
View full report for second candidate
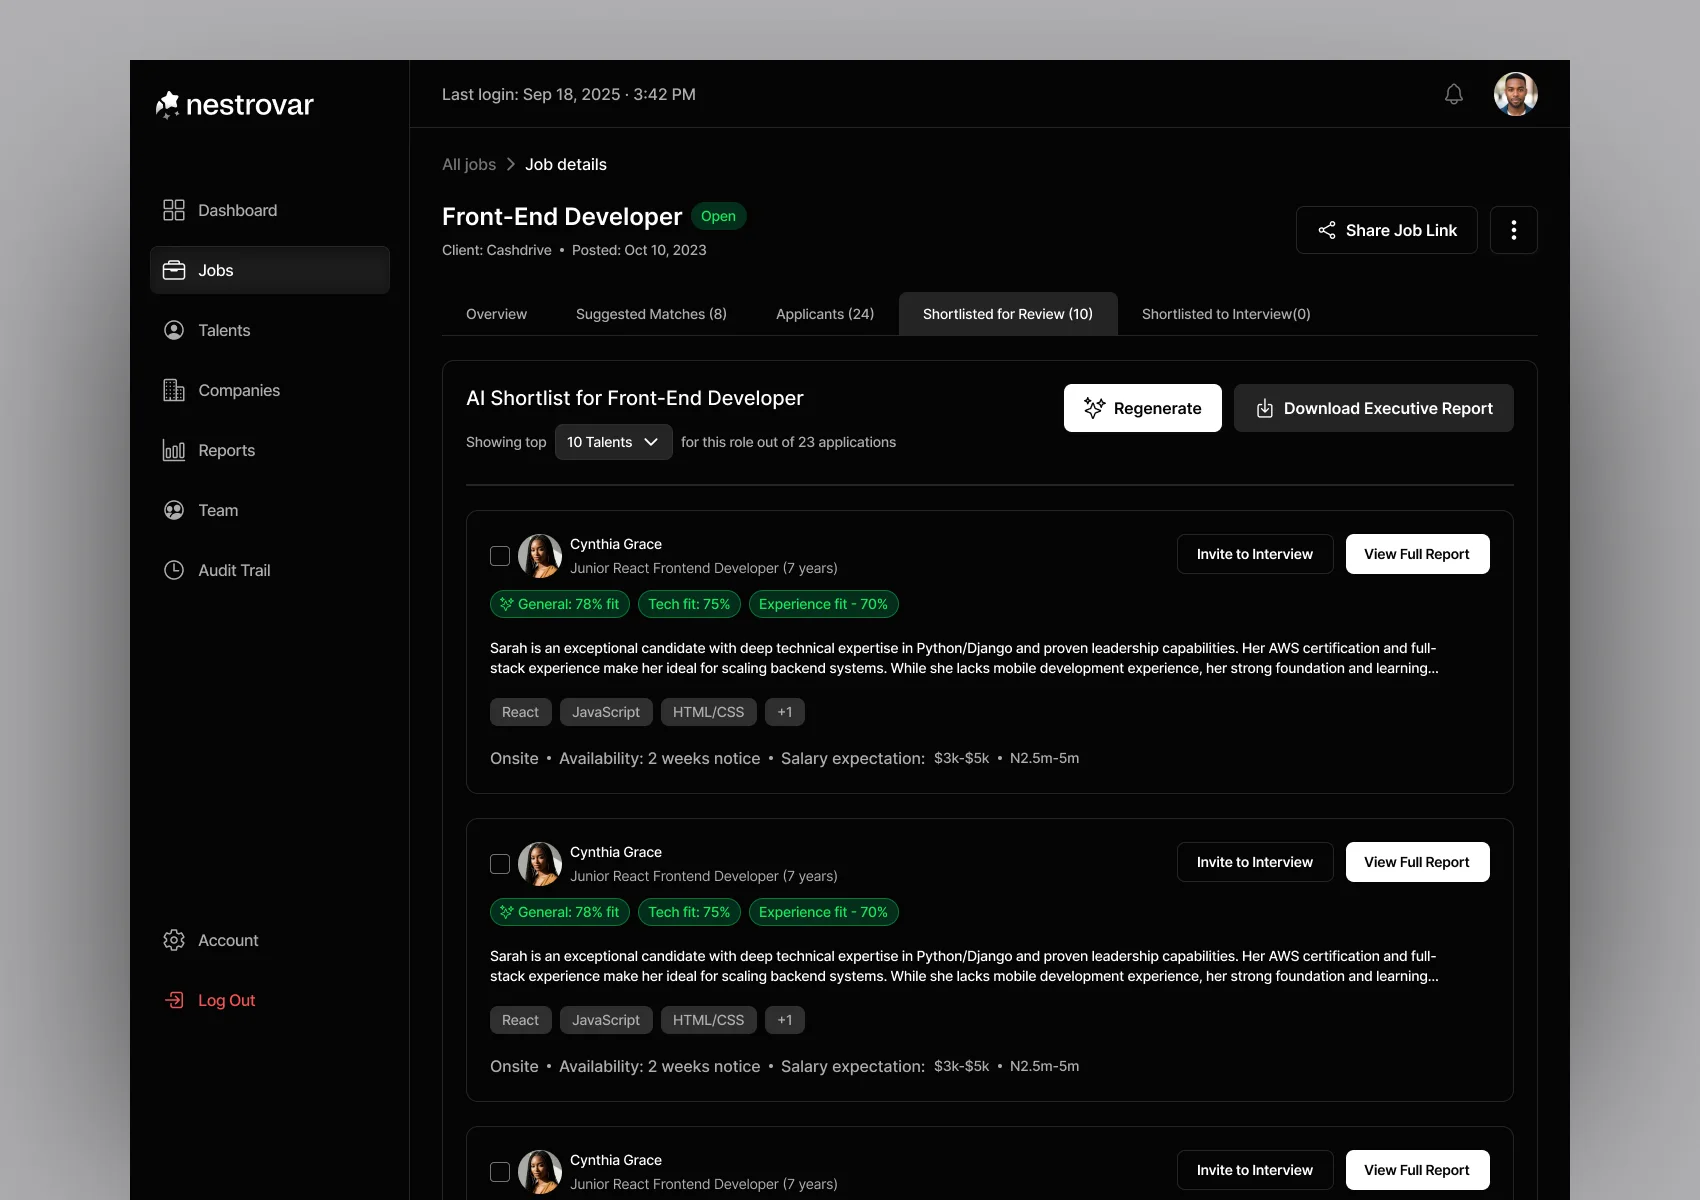tap(1417, 862)
